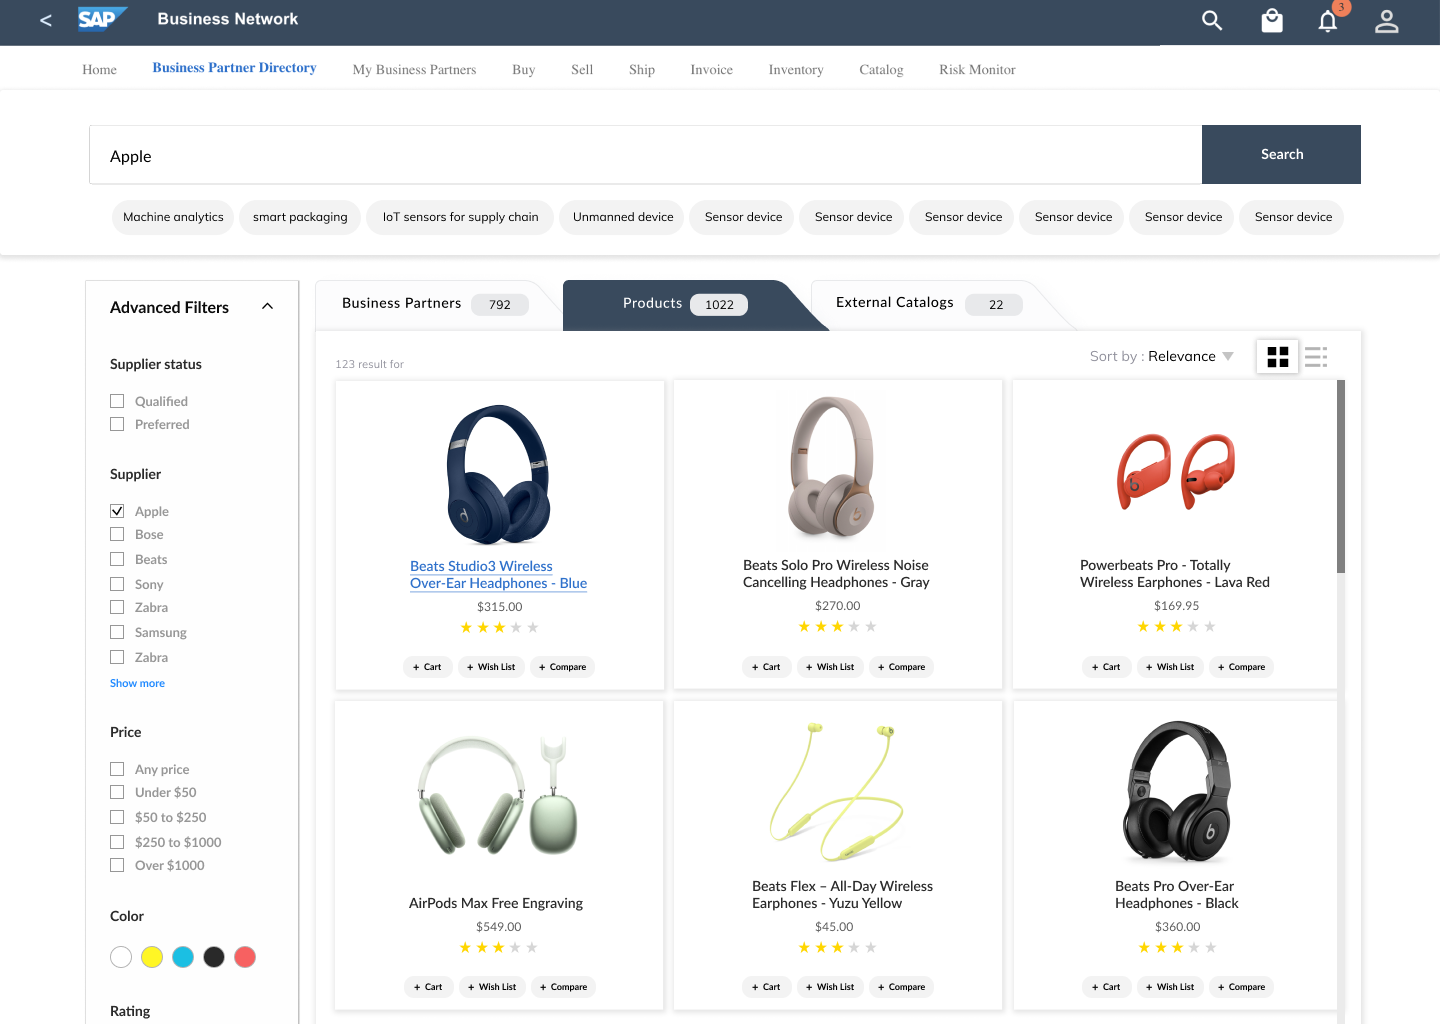1440x1024 pixels.
Task: Open the Risk Monitor menu item
Action: (977, 70)
